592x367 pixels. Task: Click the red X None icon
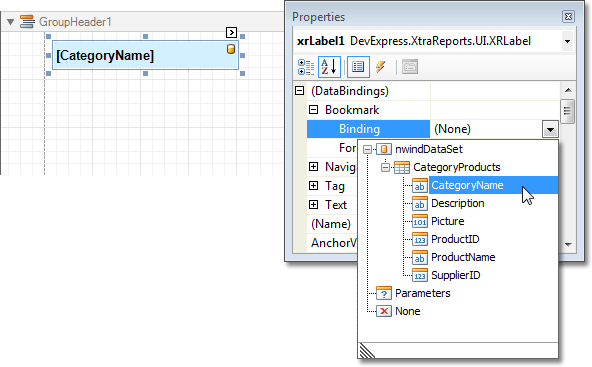384,311
